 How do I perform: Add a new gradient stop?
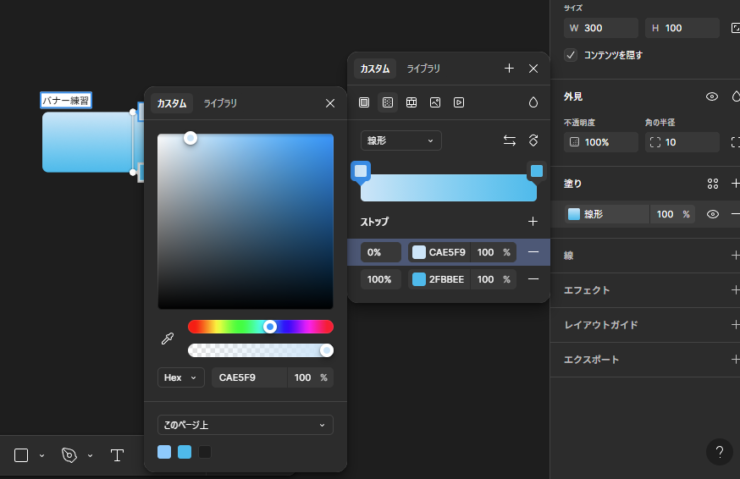click(x=533, y=221)
